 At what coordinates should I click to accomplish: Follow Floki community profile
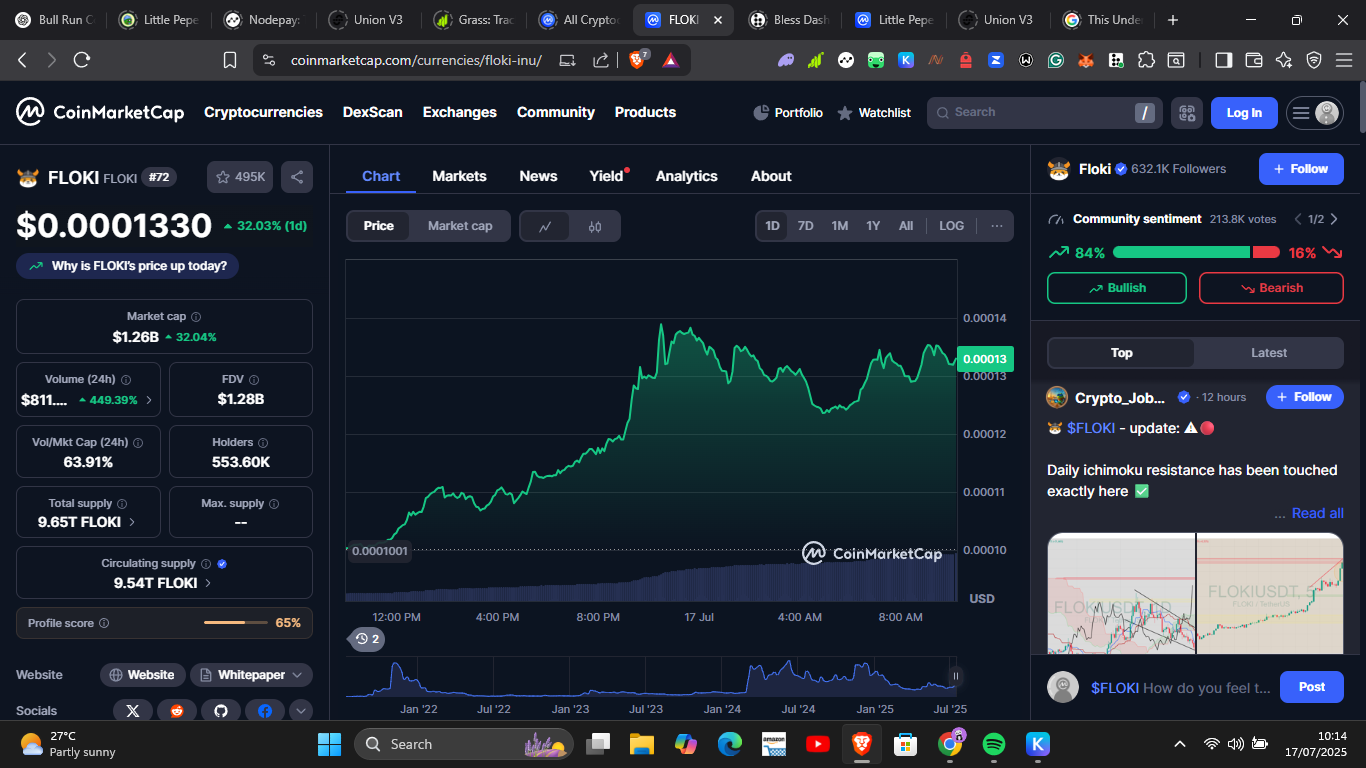(x=1301, y=169)
